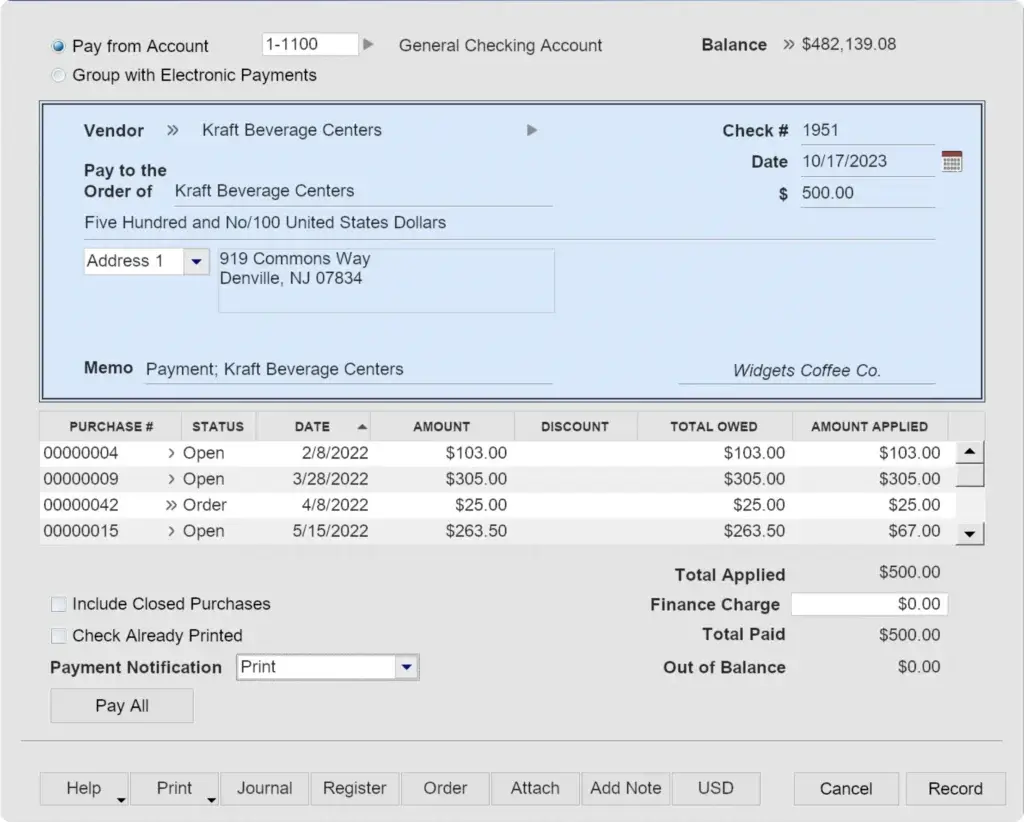Click the account number field 1-1100
Viewport: 1024px width, 822px height.
pos(310,44)
